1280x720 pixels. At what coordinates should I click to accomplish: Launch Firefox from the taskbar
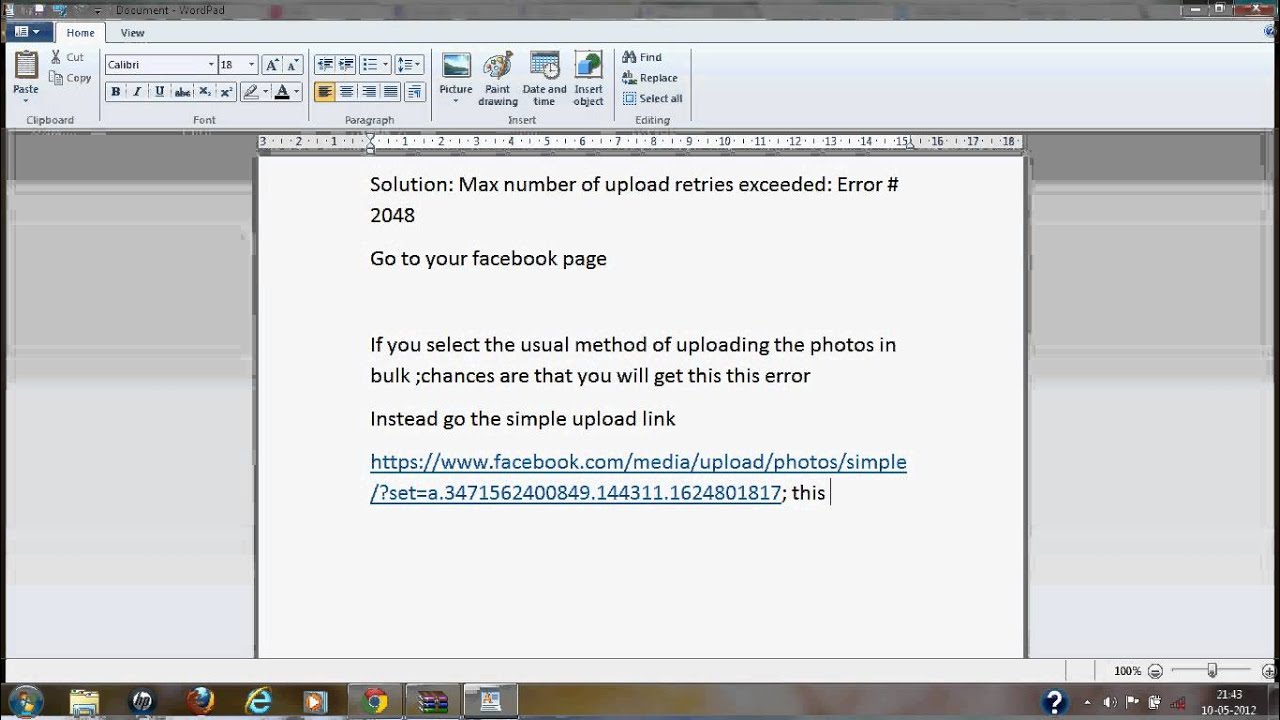(200, 701)
